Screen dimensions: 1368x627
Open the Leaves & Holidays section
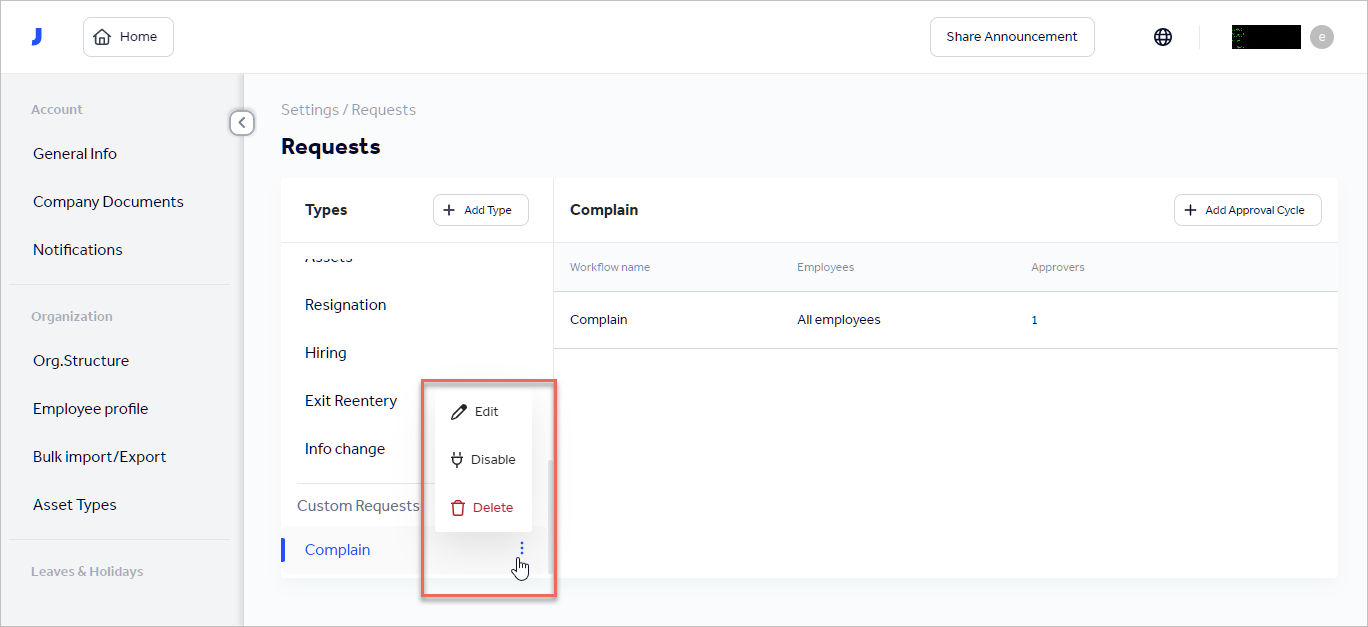[x=87, y=571]
